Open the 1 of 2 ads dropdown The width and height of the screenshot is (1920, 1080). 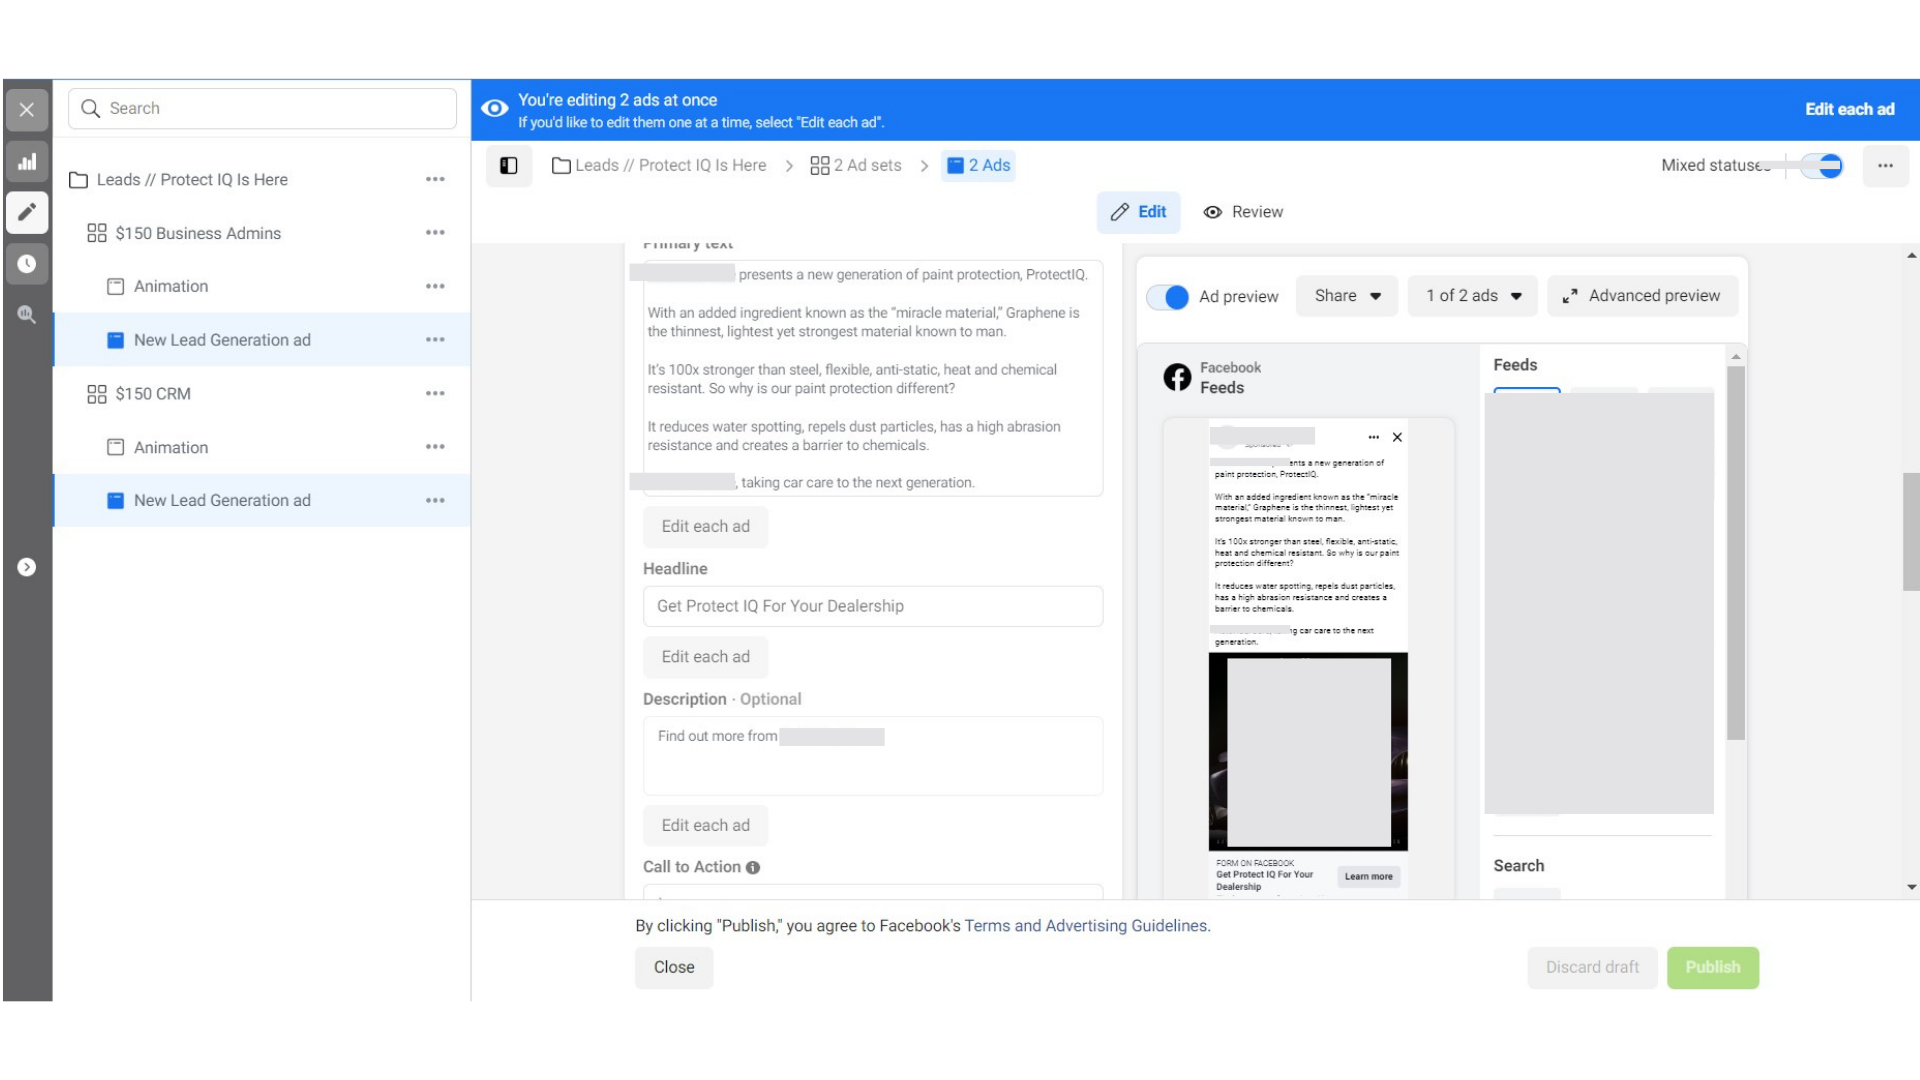click(1472, 296)
